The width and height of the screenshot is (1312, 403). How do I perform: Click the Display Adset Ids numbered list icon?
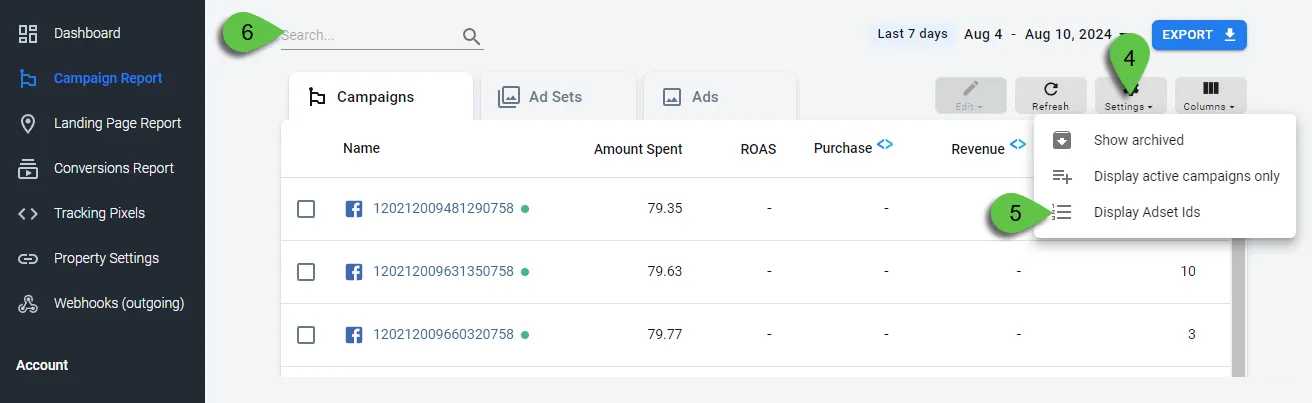click(1062, 212)
